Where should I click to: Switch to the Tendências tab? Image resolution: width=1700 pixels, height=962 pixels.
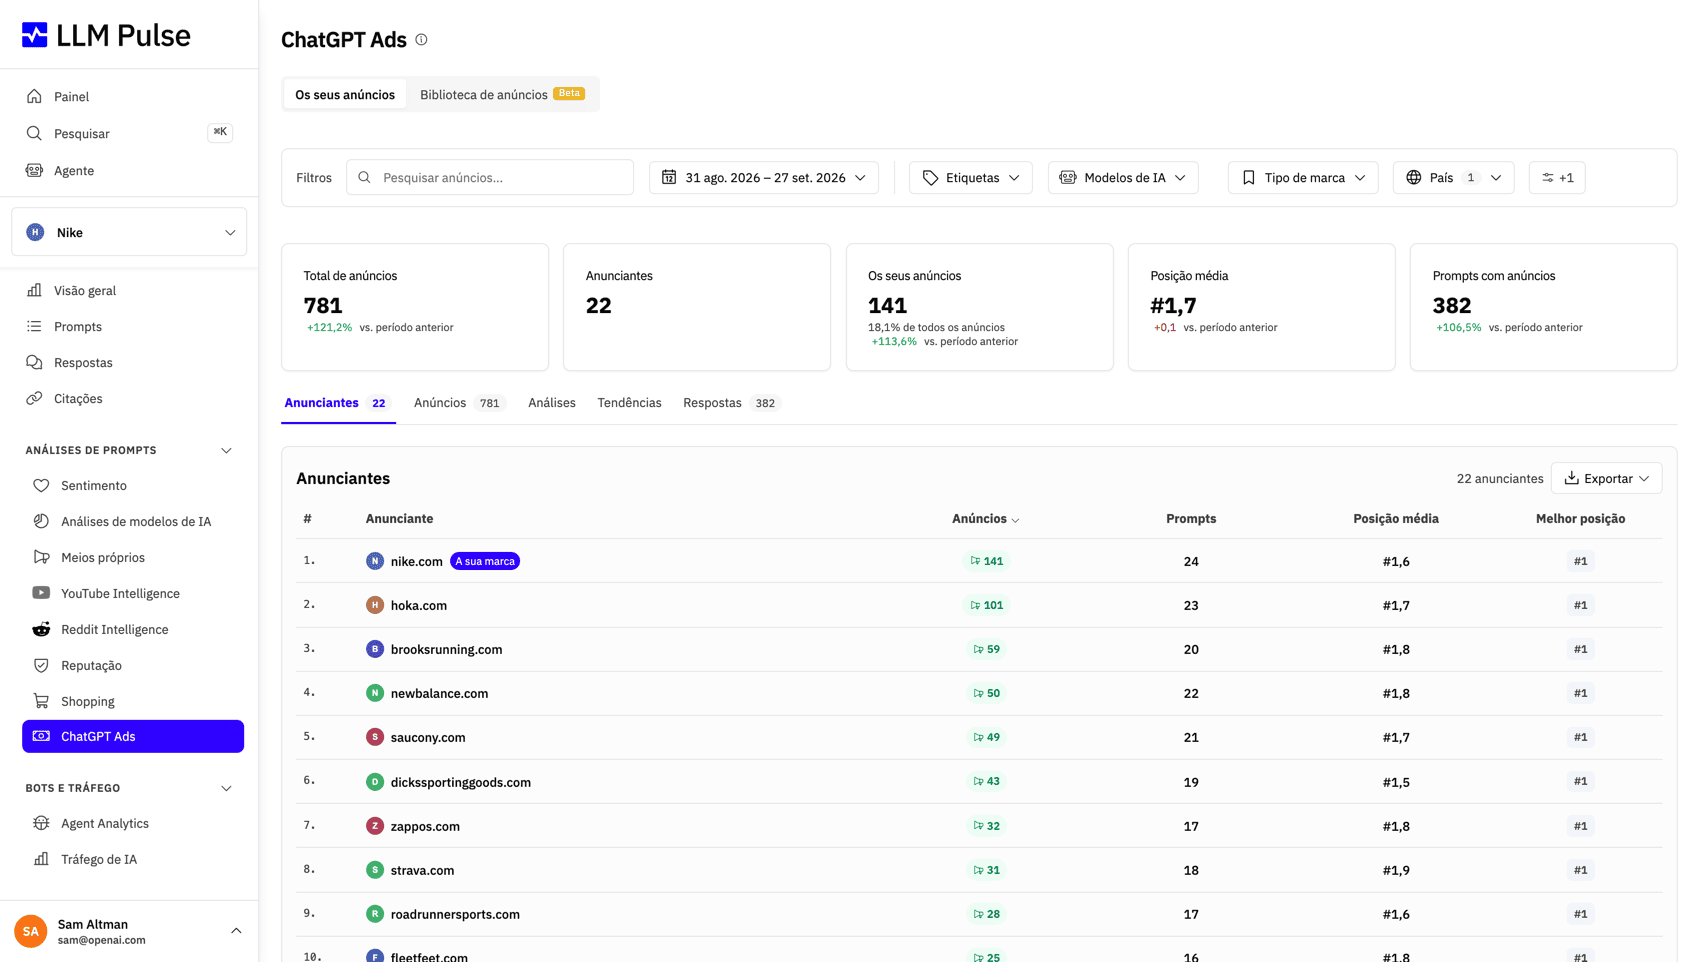click(629, 403)
